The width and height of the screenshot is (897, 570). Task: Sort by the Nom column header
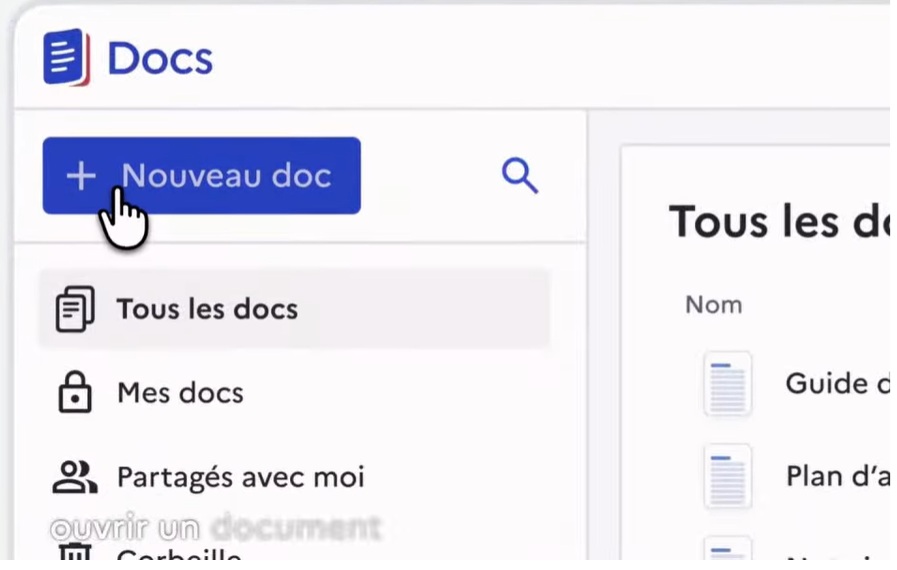tap(713, 304)
